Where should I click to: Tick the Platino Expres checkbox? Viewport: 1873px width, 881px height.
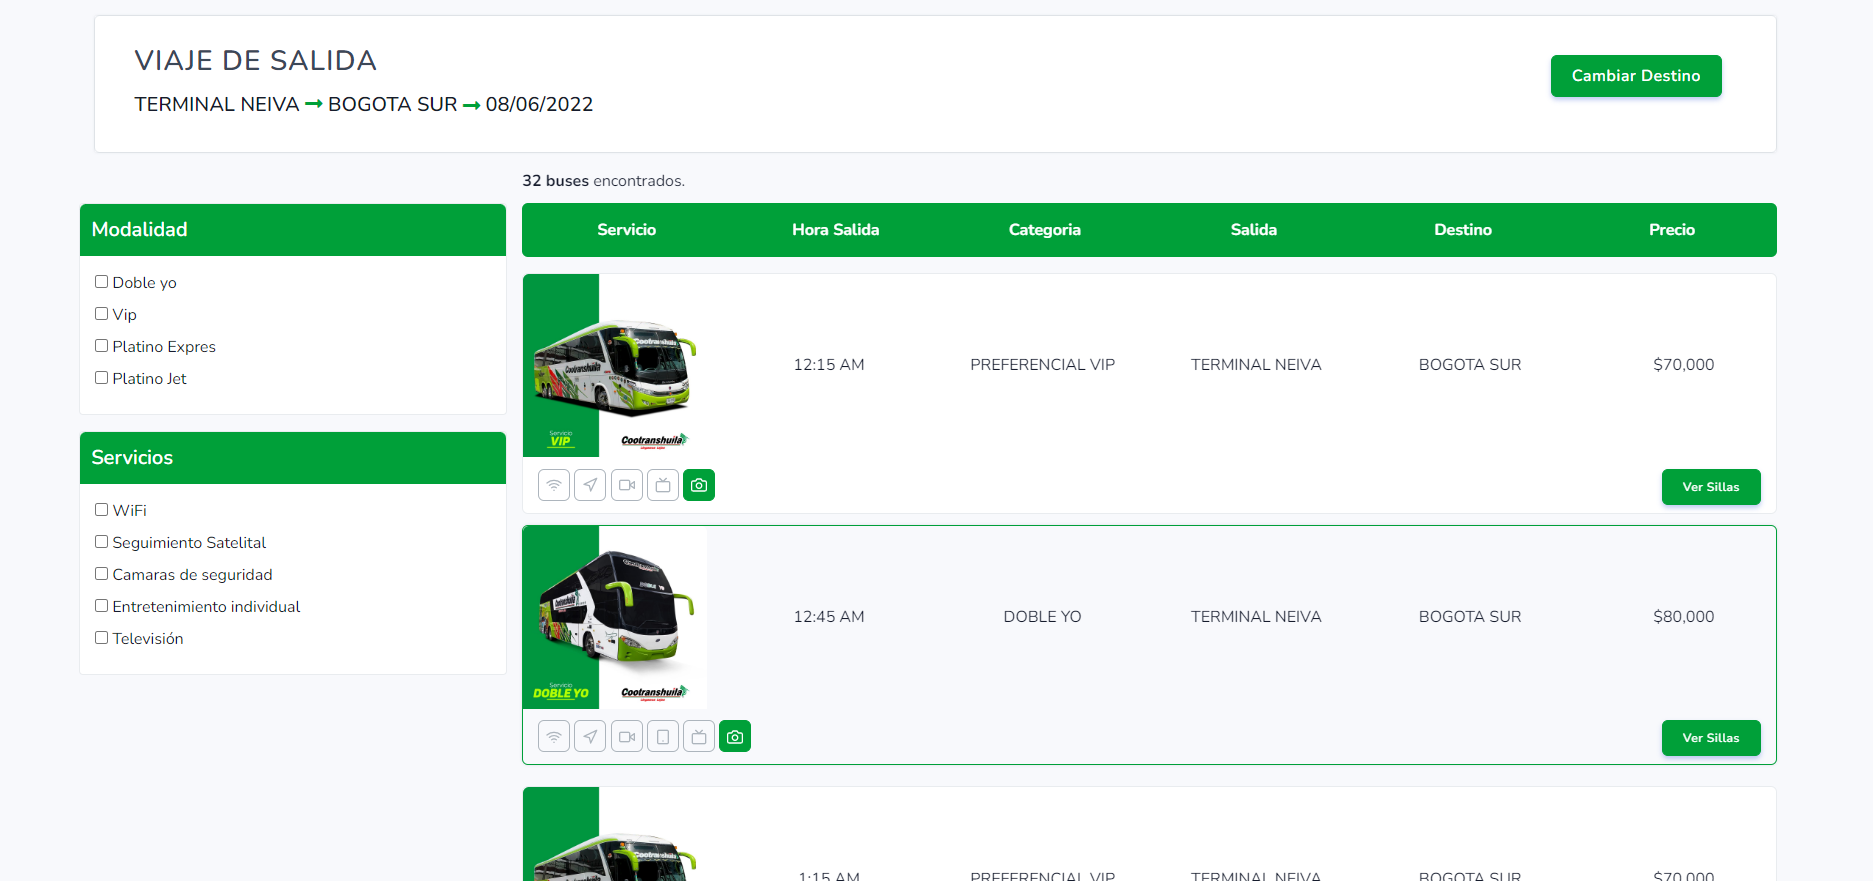point(101,346)
